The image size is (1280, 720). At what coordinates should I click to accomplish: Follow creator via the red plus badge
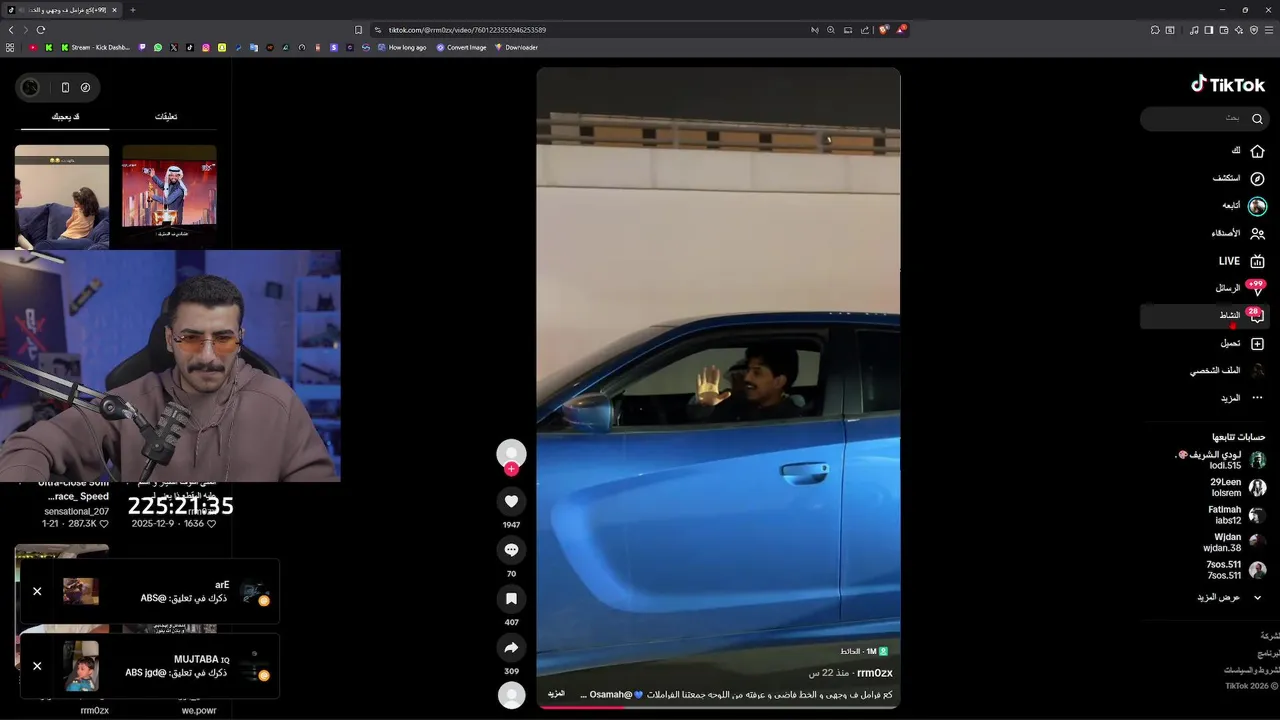(x=511, y=469)
